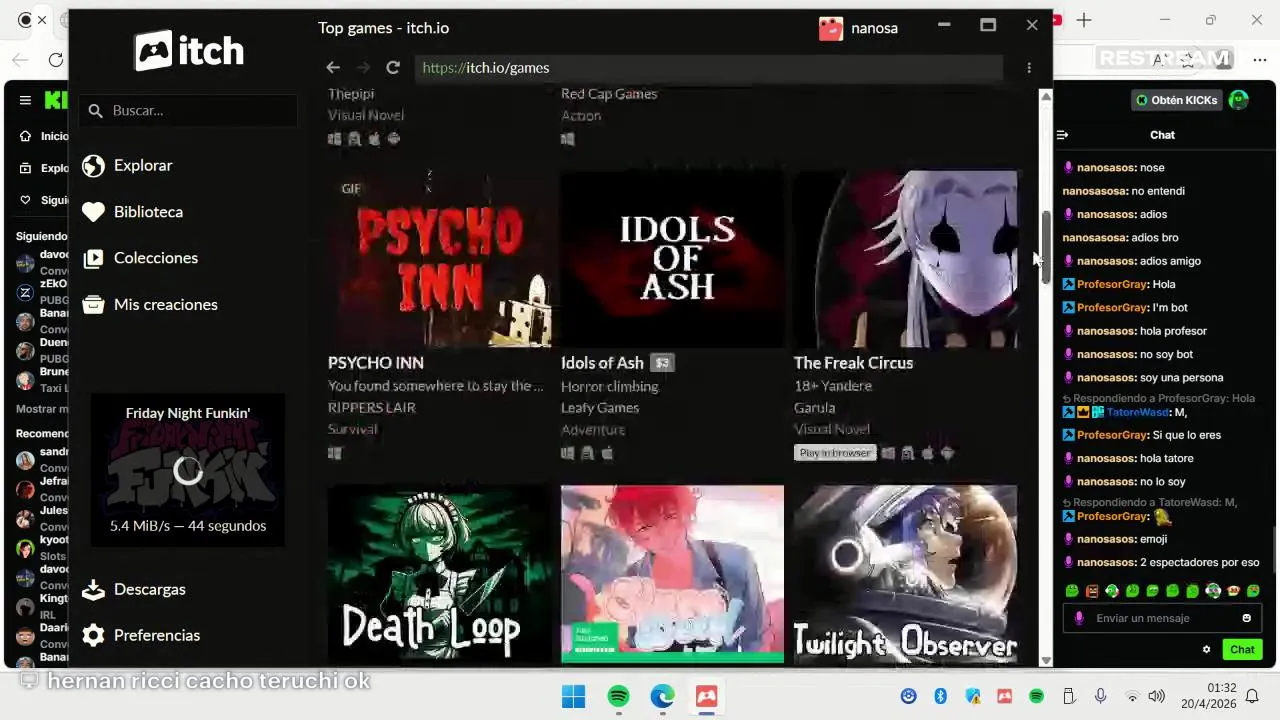The height and width of the screenshot is (720, 1280).
Task: Collapse the Kick chat panel arrow icon
Action: 1063,135
